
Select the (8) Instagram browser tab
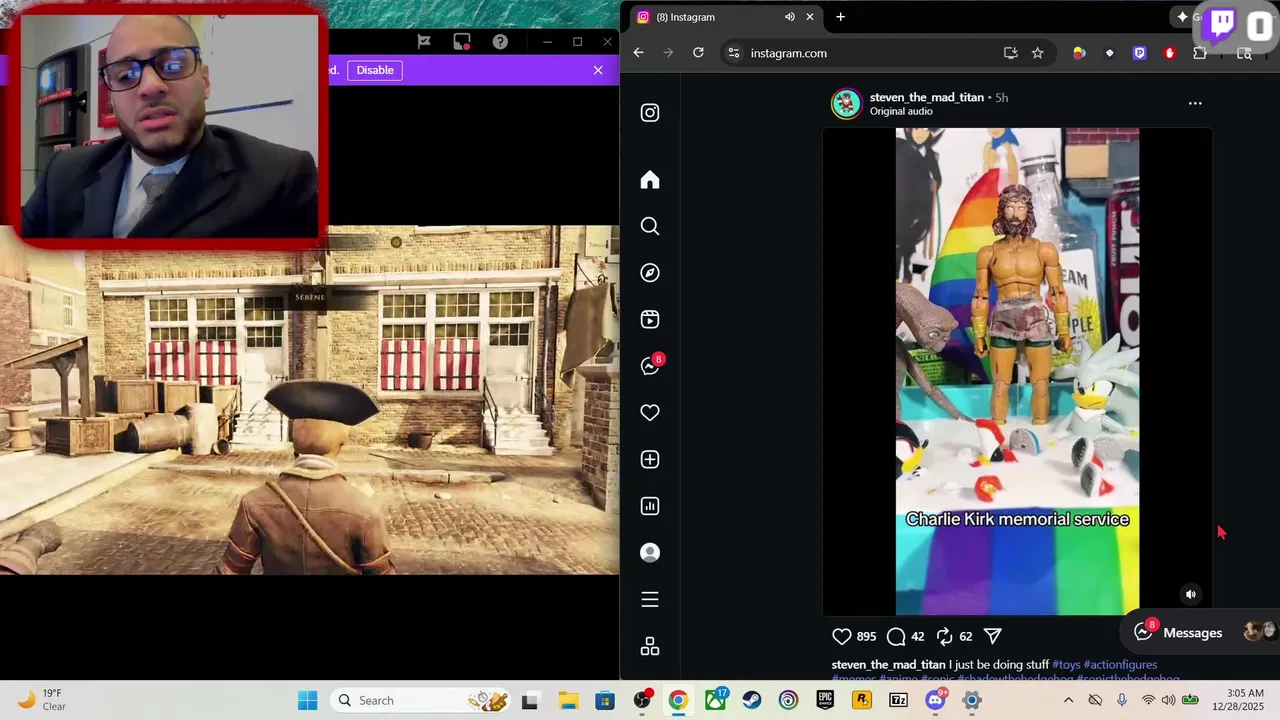coord(725,17)
